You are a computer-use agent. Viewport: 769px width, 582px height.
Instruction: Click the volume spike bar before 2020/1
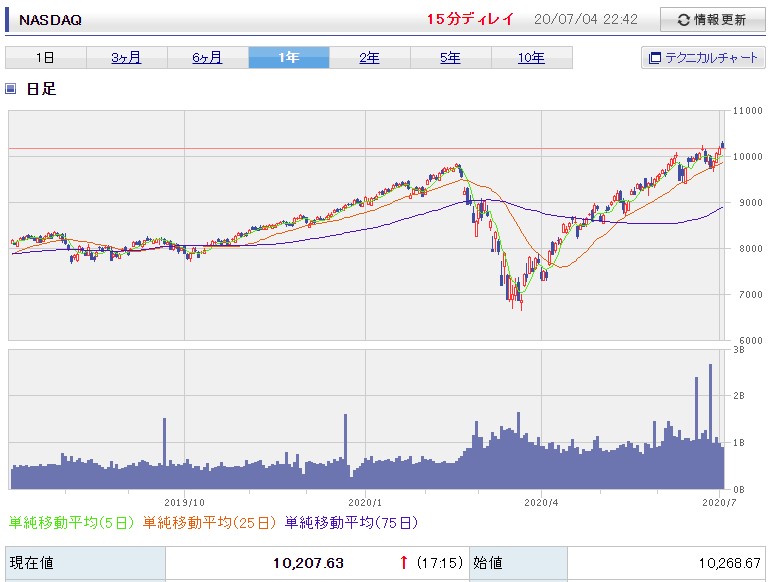click(346, 452)
